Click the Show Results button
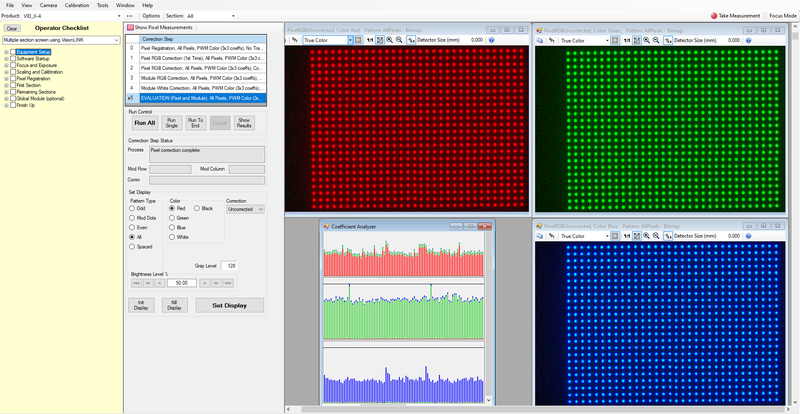The image size is (800, 414). coord(244,123)
